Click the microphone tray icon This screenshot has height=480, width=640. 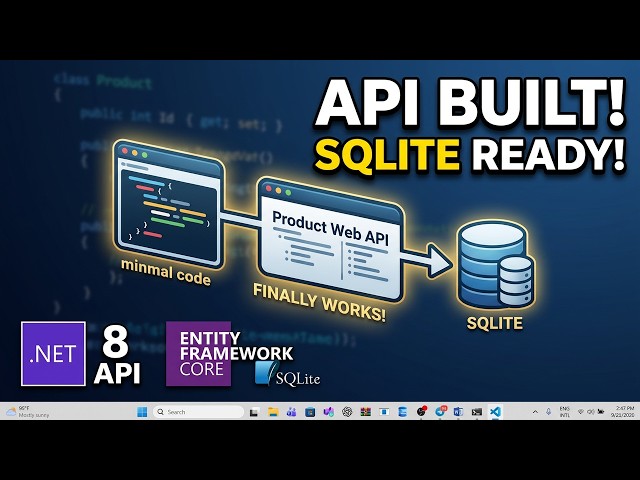pyautogui.click(x=549, y=412)
